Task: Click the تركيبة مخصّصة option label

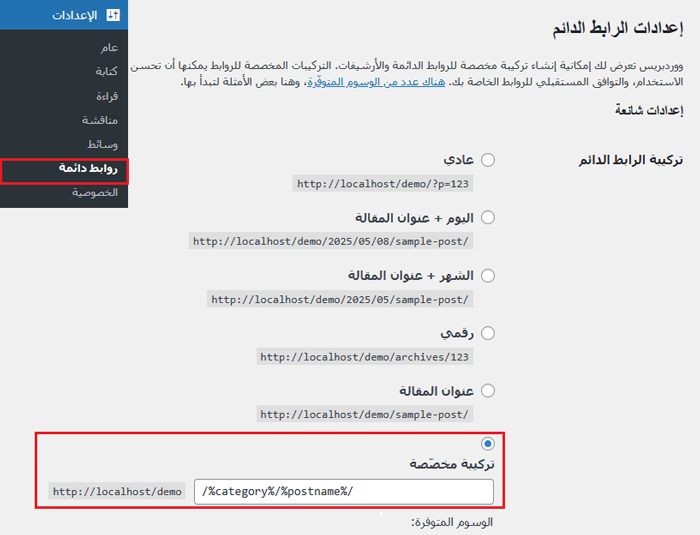Action: [x=452, y=464]
